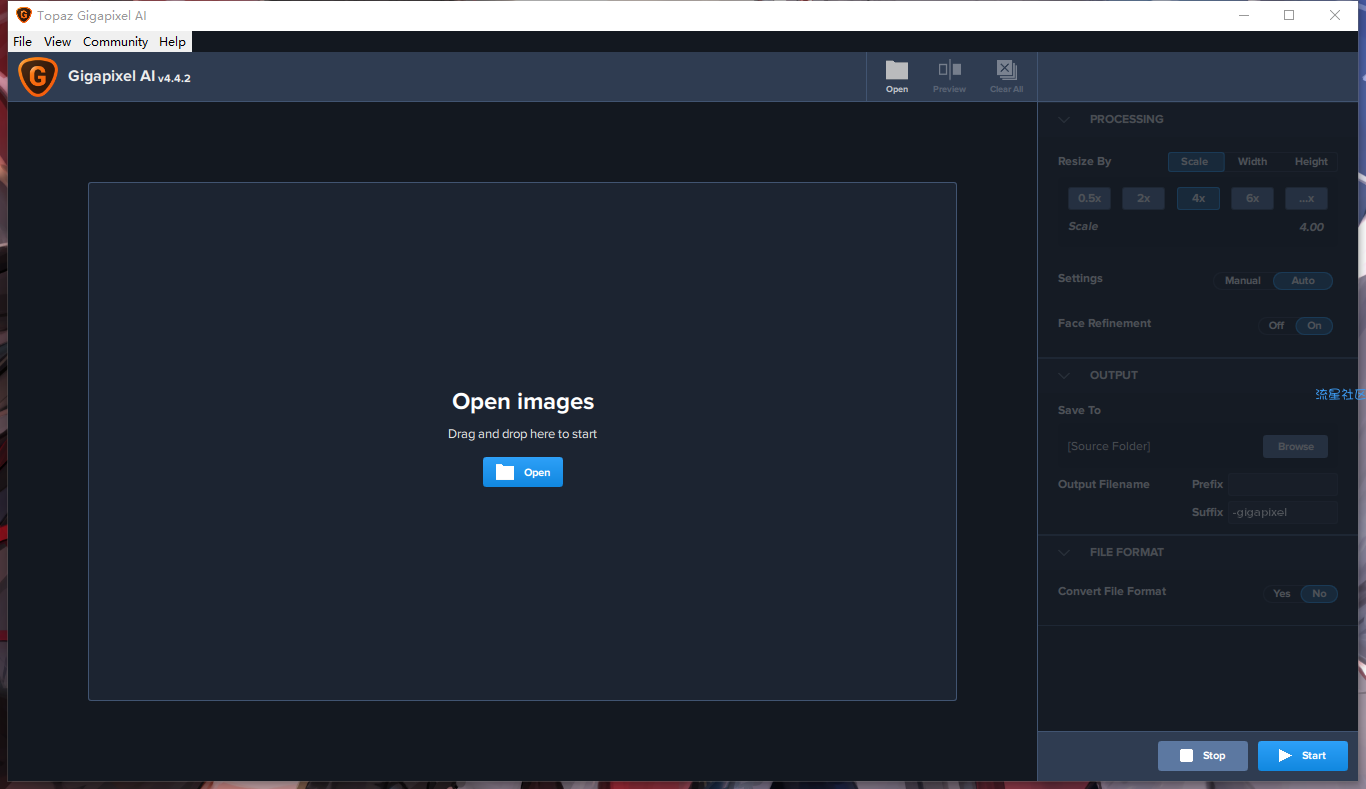Image resolution: width=1366 pixels, height=789 pixels.
Task: Set Convert File Format to Yes
Action: coord(1282,594)
